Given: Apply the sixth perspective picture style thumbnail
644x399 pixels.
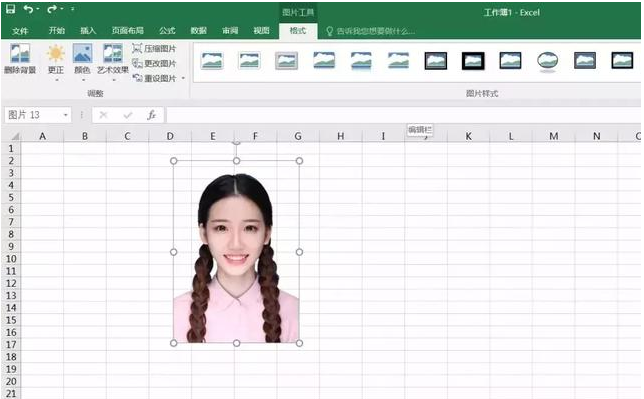Looking at the screenshot, I should 398,61.
